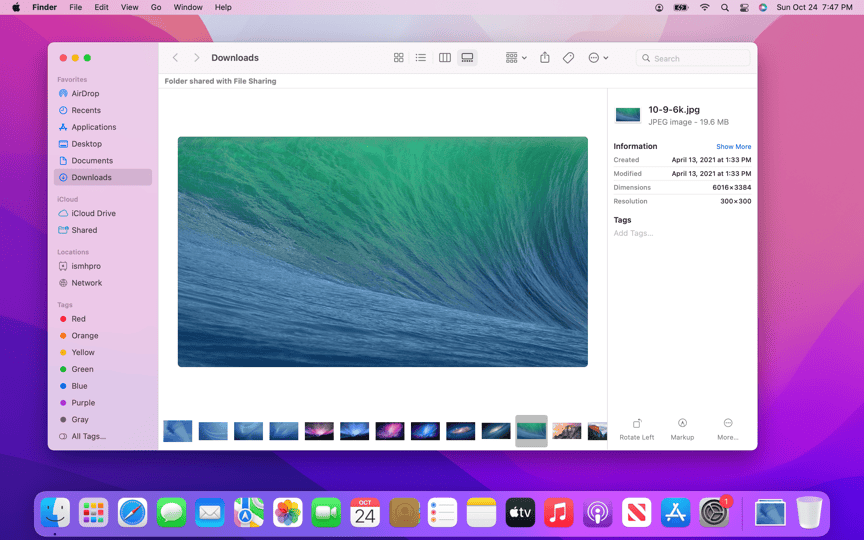Click the Search field in Finder
Screen dimensions: 864x540
693,58
